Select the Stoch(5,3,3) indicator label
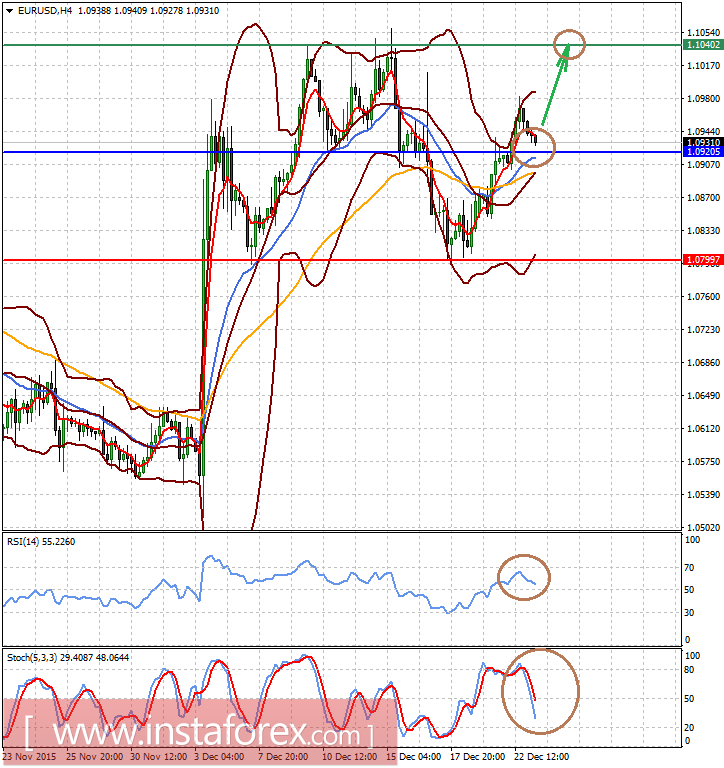 (x=68, y=658)
